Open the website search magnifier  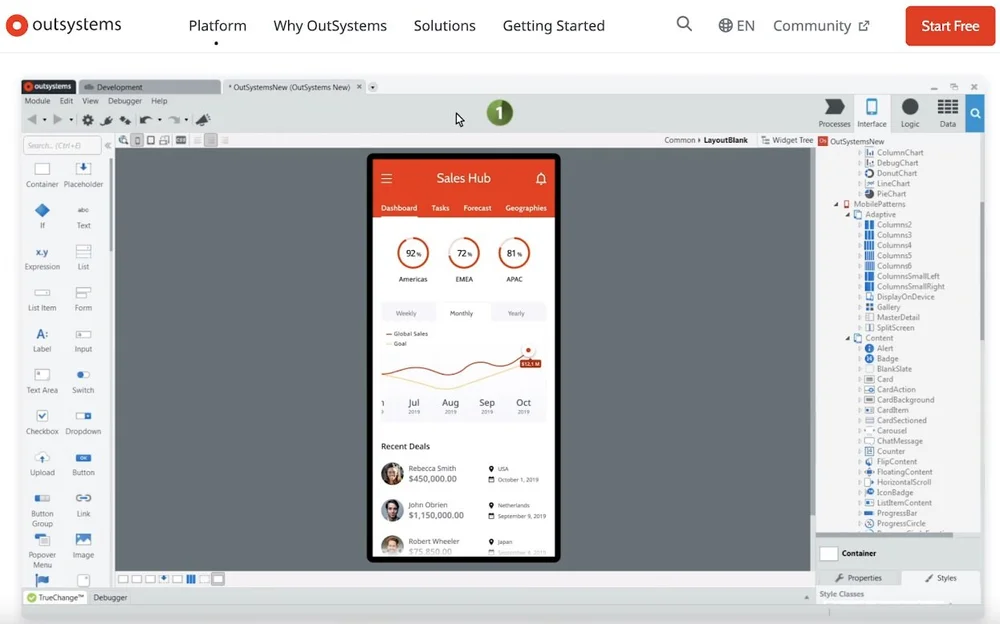pyautogui.click(x=684, y=24)
